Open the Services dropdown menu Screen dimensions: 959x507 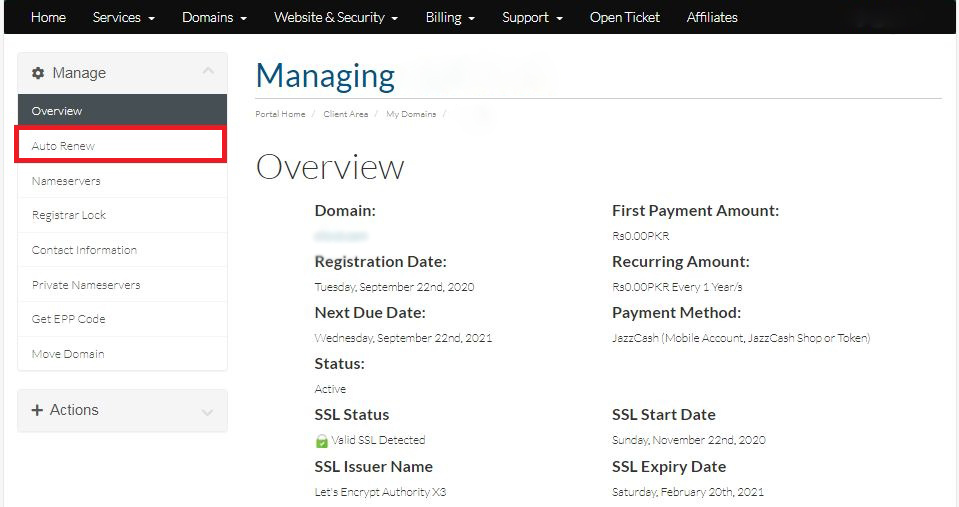click(x=123, y=17)
